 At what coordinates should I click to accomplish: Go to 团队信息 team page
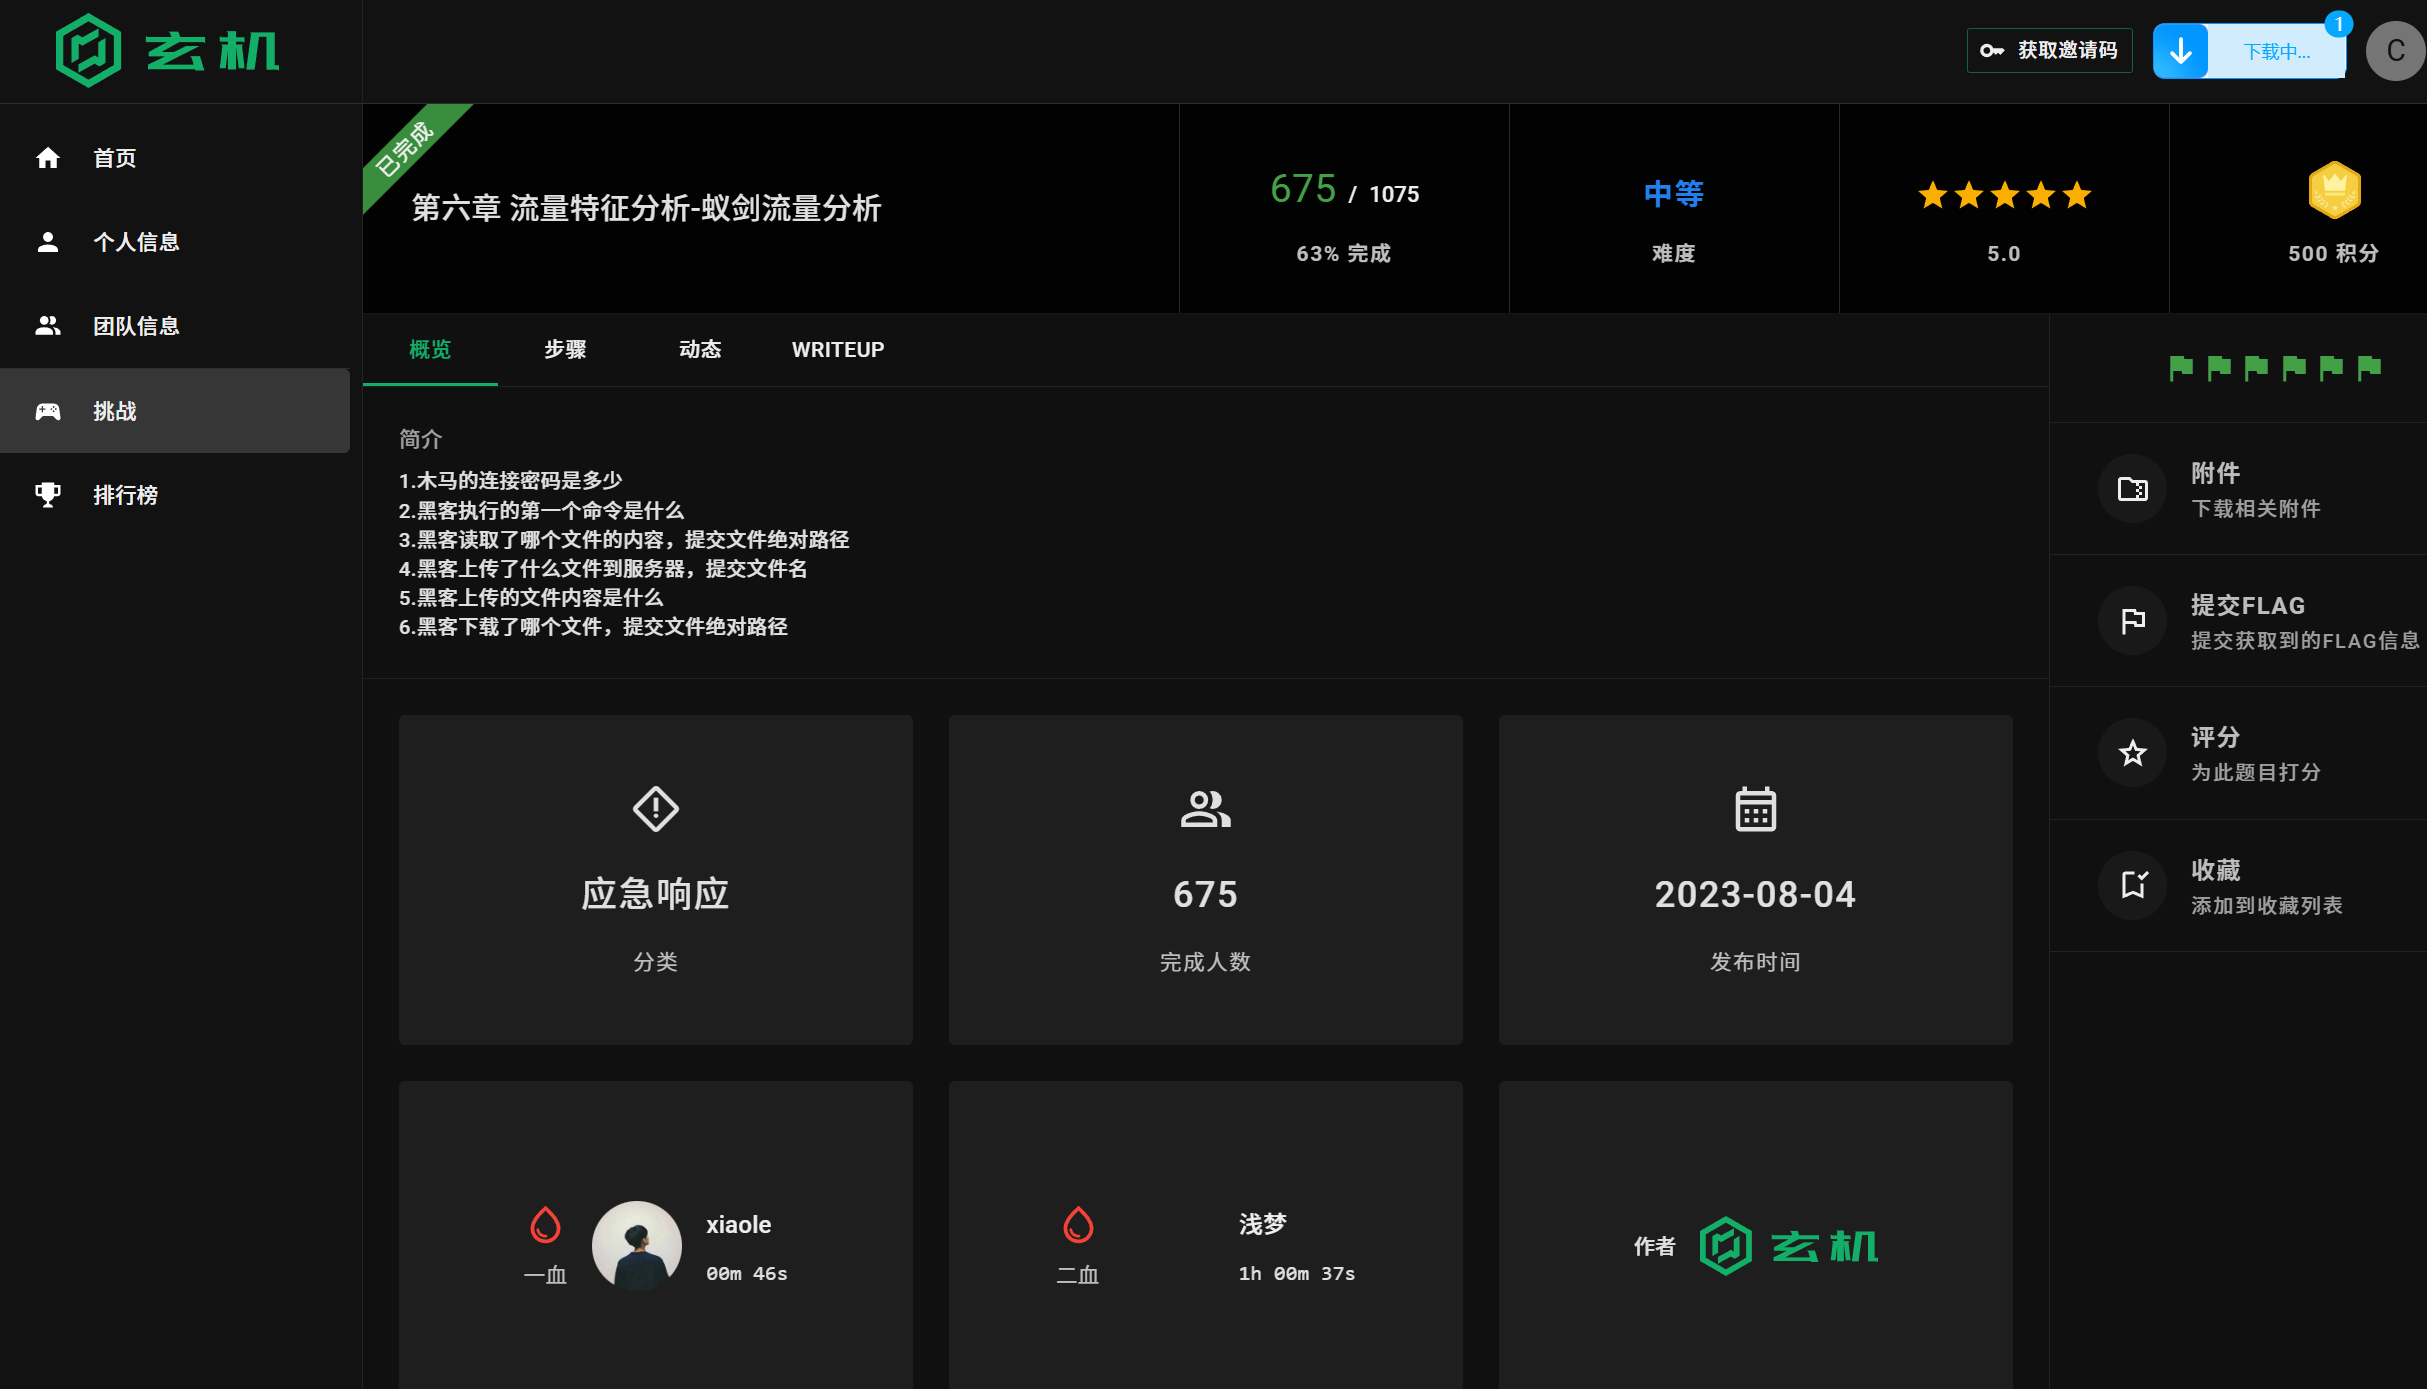click(x=136, y=326)
